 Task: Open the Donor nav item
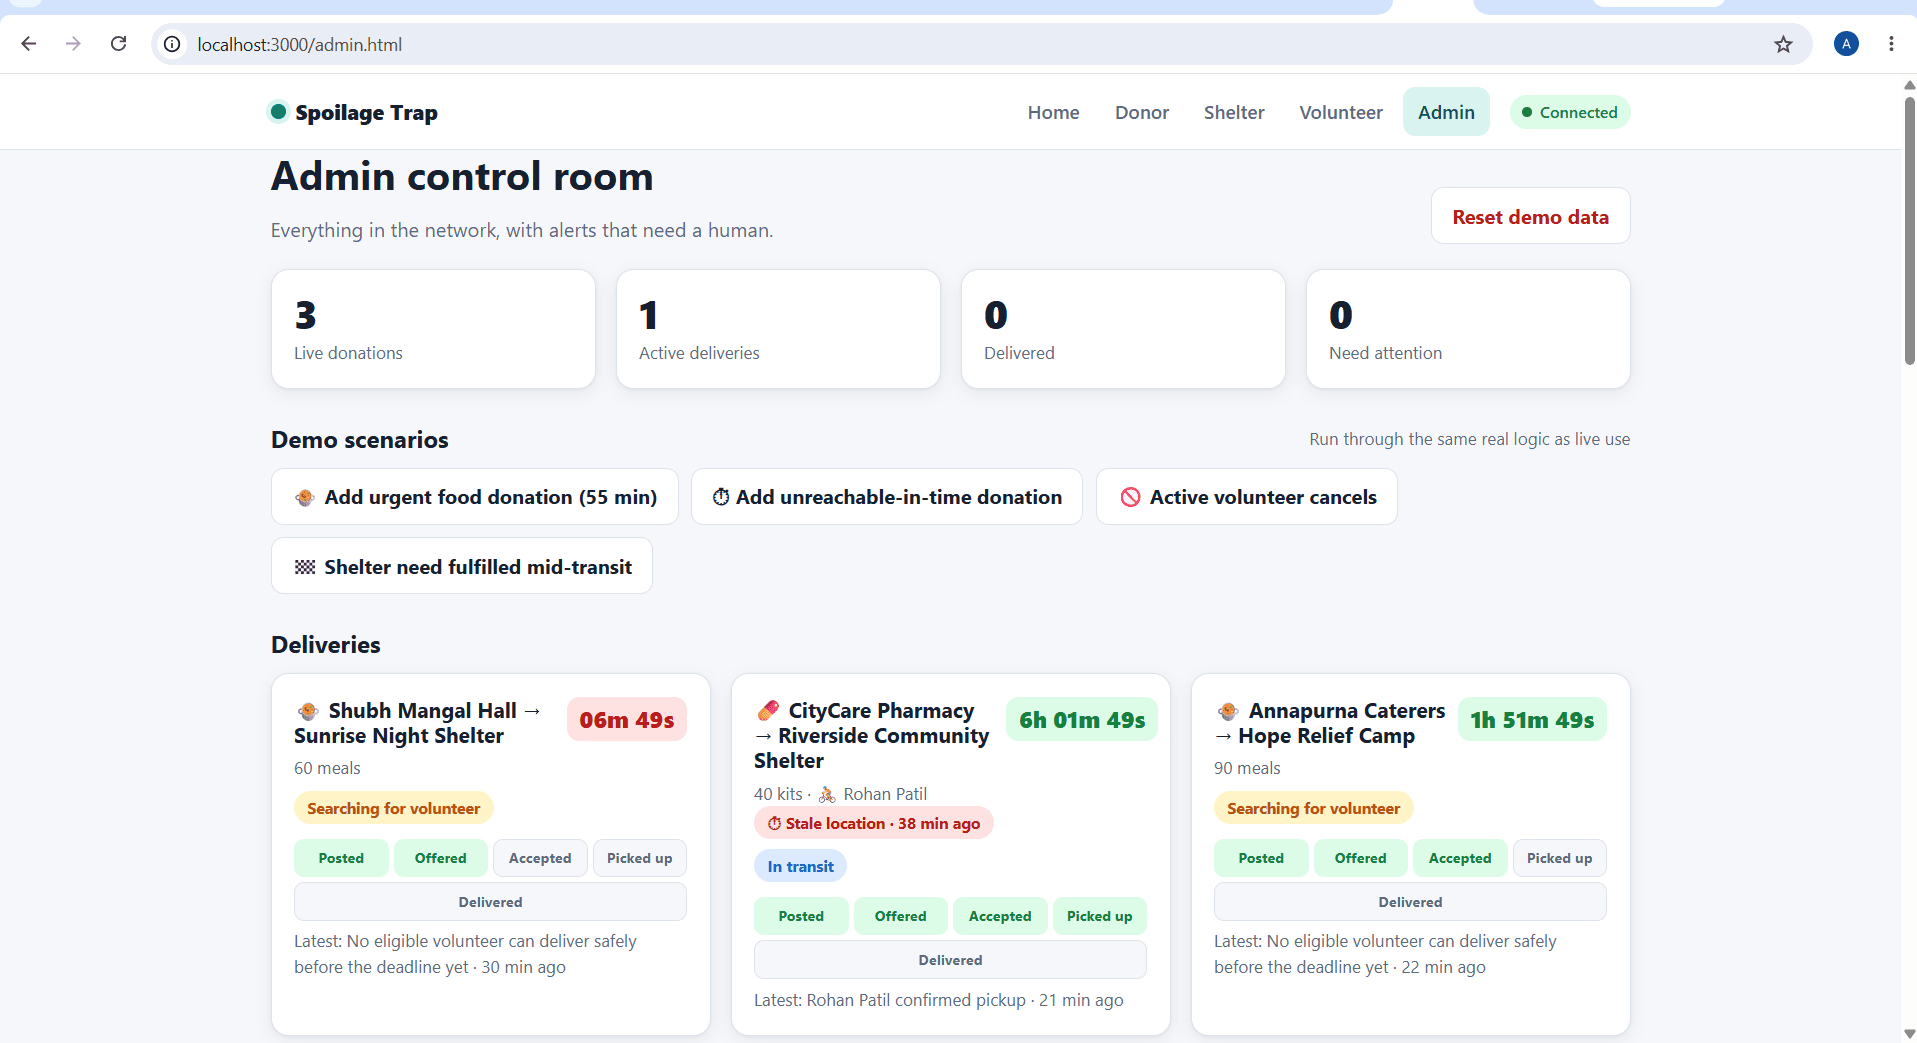(x=1142, y=112)
